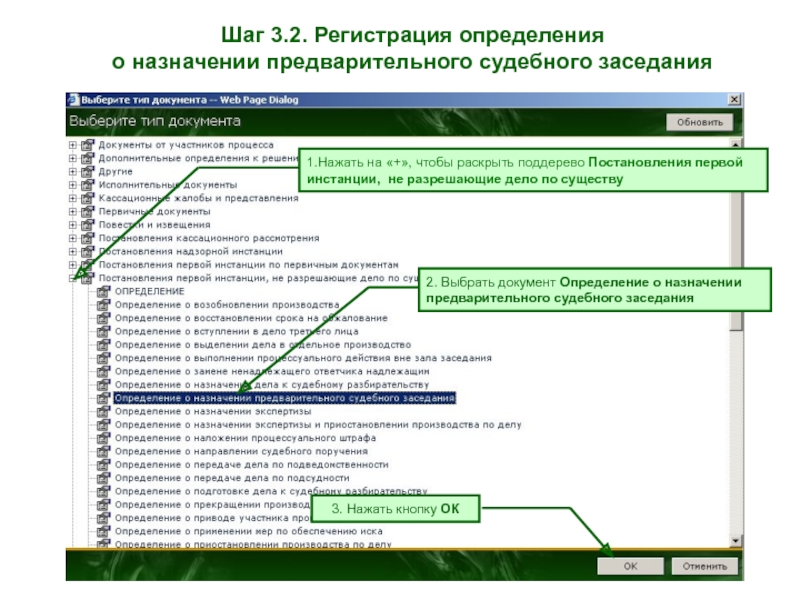Click icon of Определение о направлении судебного поручения
This screenshot has width=800, height=600.
[x=104, y=451]
